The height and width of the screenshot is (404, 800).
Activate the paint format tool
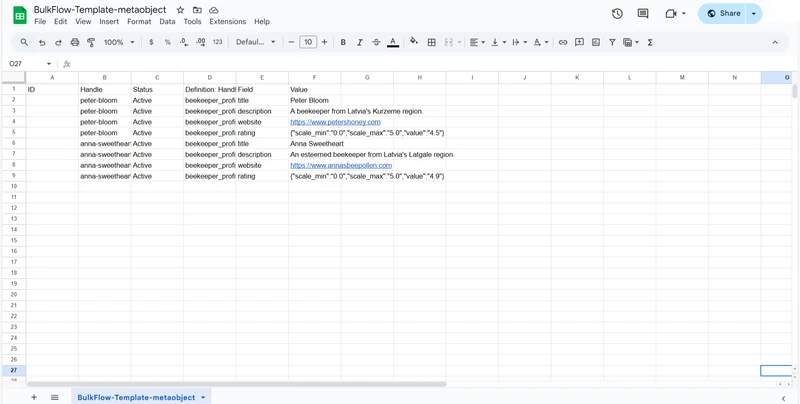[91, 42]
